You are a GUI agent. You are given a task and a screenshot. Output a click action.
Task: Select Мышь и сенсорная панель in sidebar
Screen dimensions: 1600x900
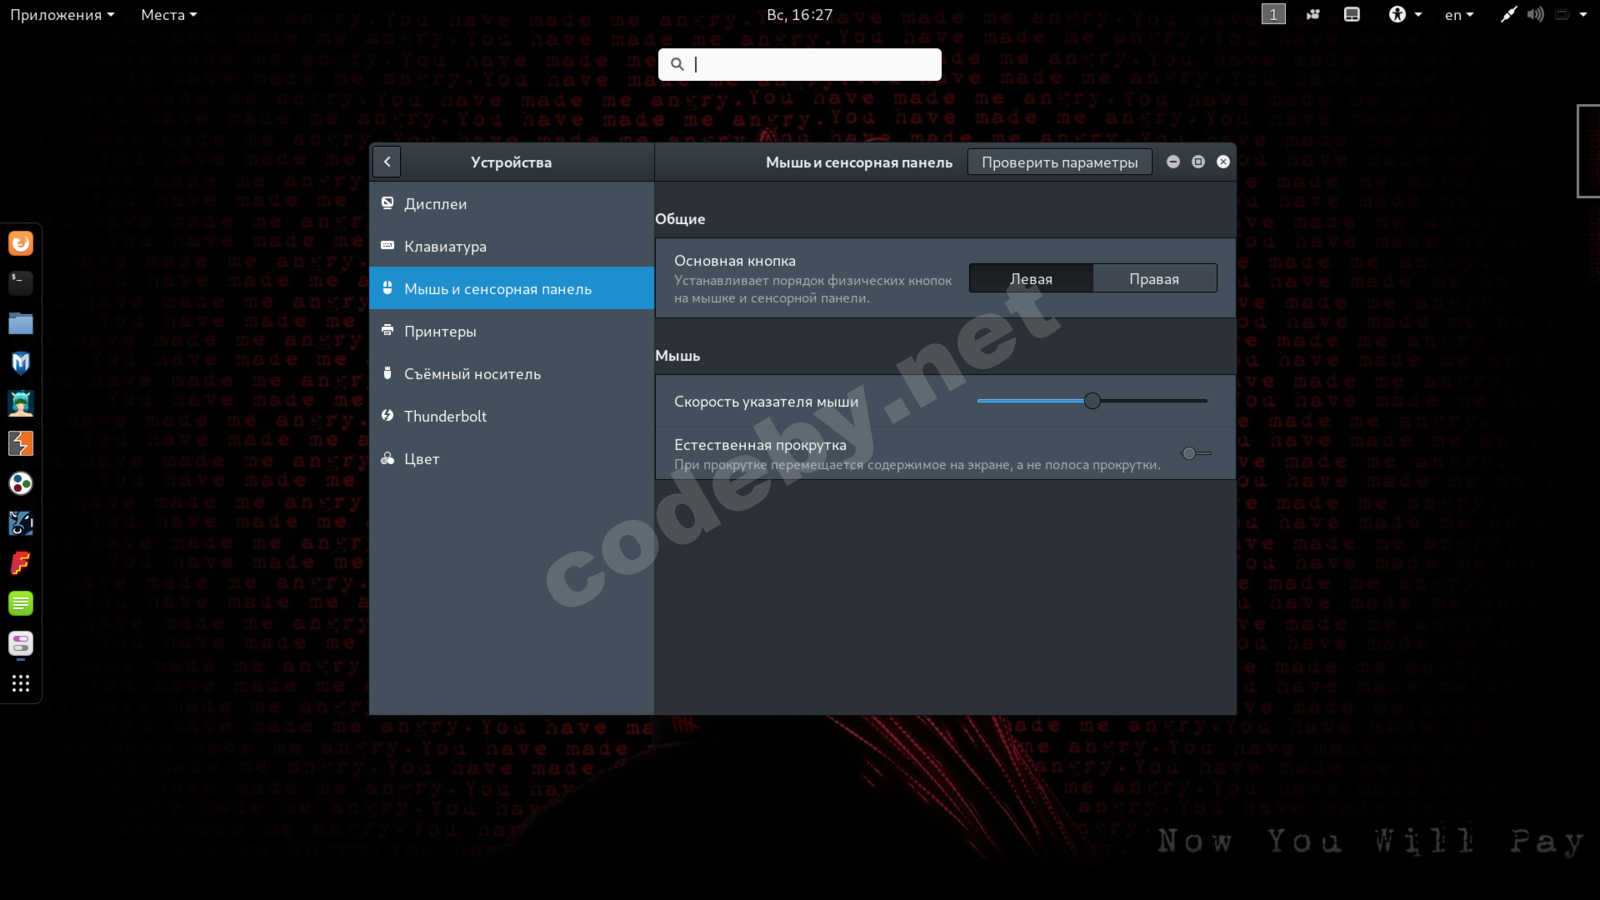[x=512, y=289]
